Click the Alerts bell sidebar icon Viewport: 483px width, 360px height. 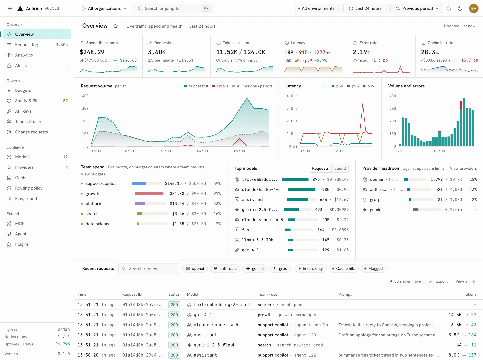pyautogui.click(x=9, y=66)
